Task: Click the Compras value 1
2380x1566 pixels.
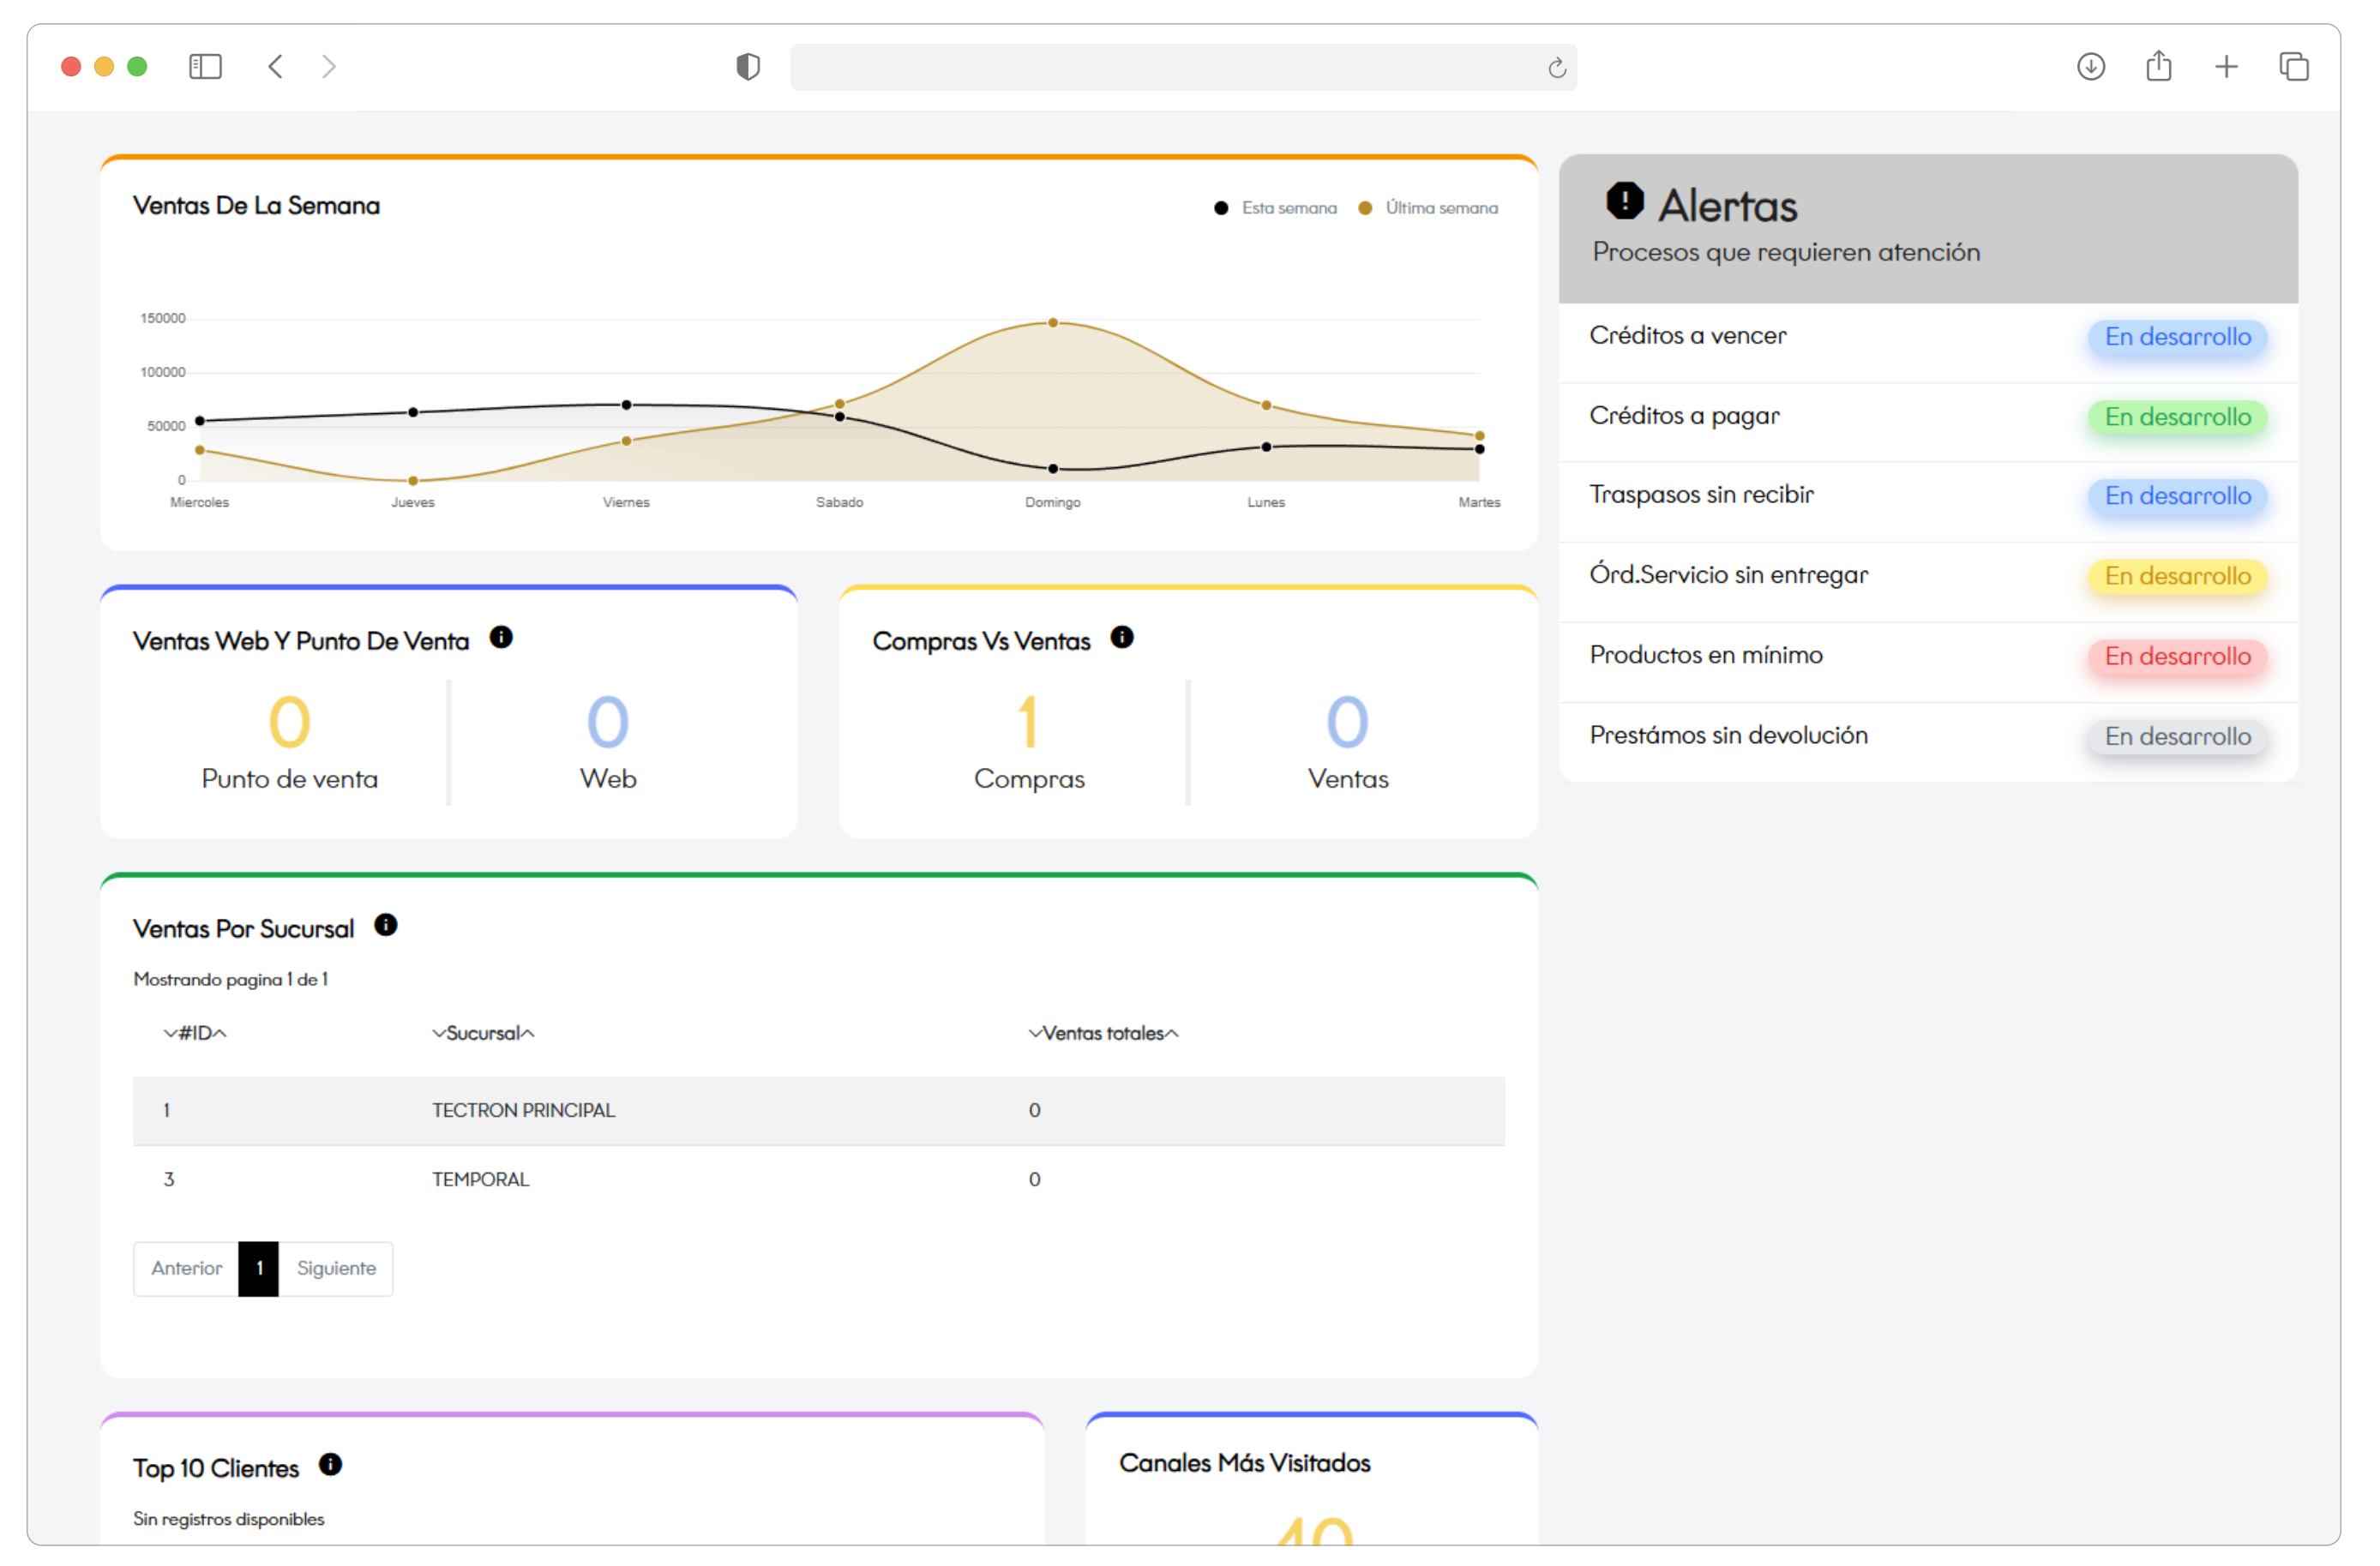Action: point(1029,722)
